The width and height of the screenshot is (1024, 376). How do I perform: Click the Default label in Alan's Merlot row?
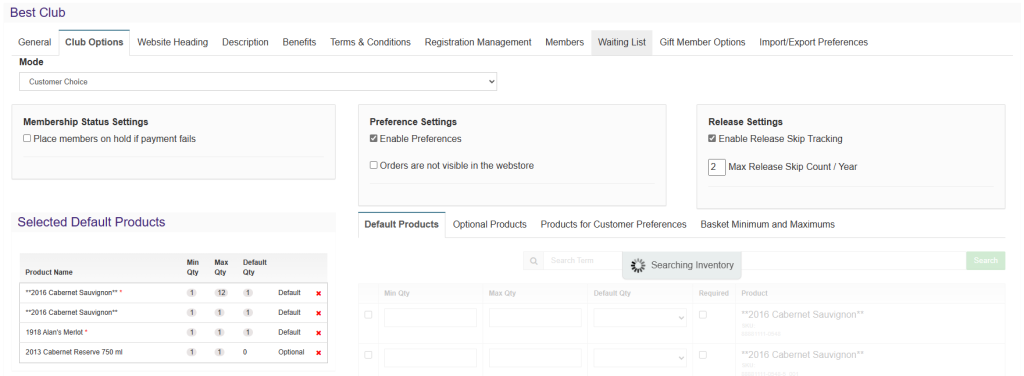[x=289, y=332]
